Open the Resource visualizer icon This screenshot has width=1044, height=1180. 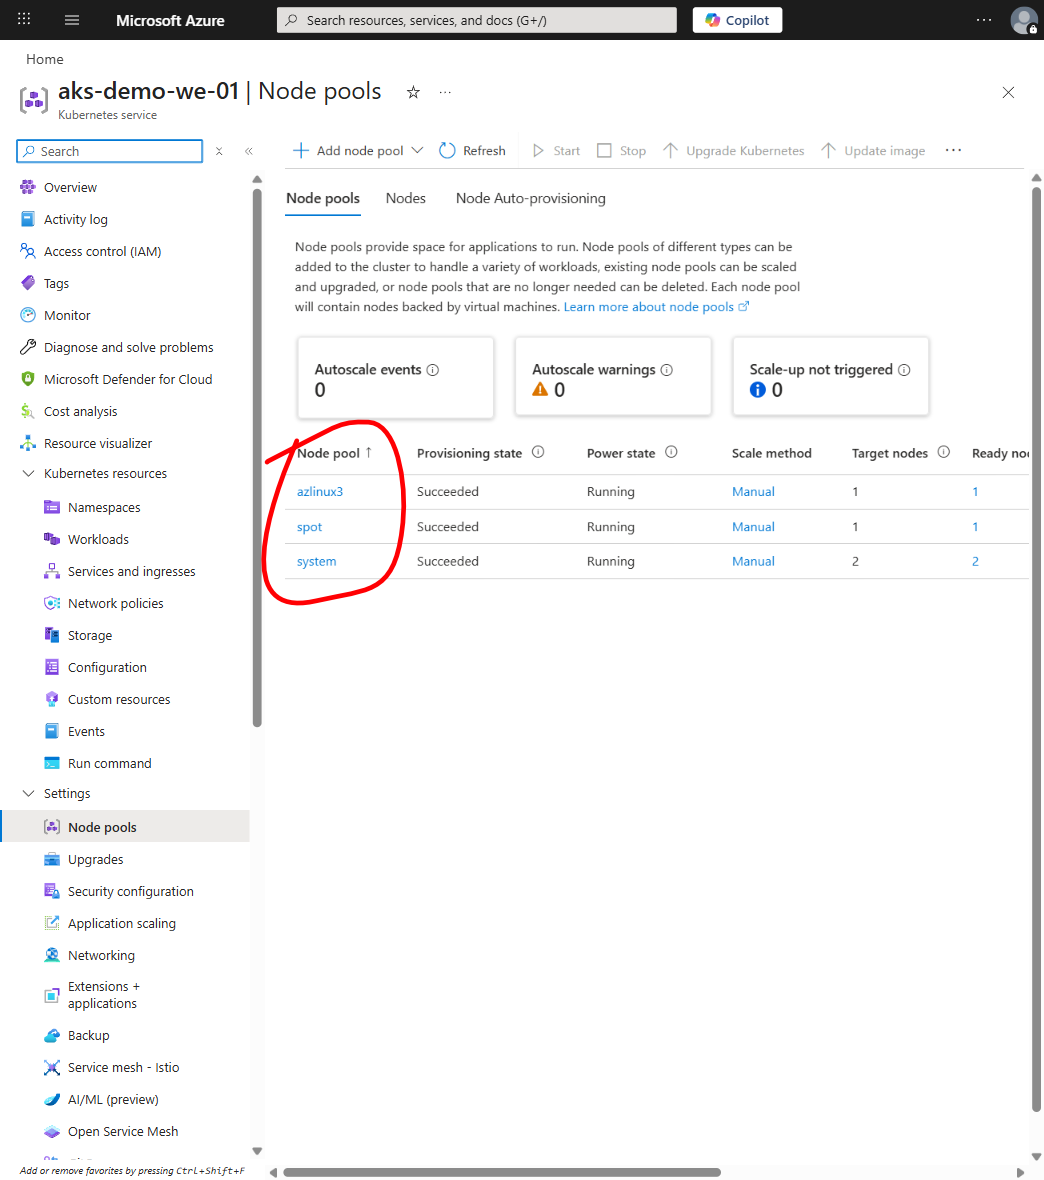[28, 443]
